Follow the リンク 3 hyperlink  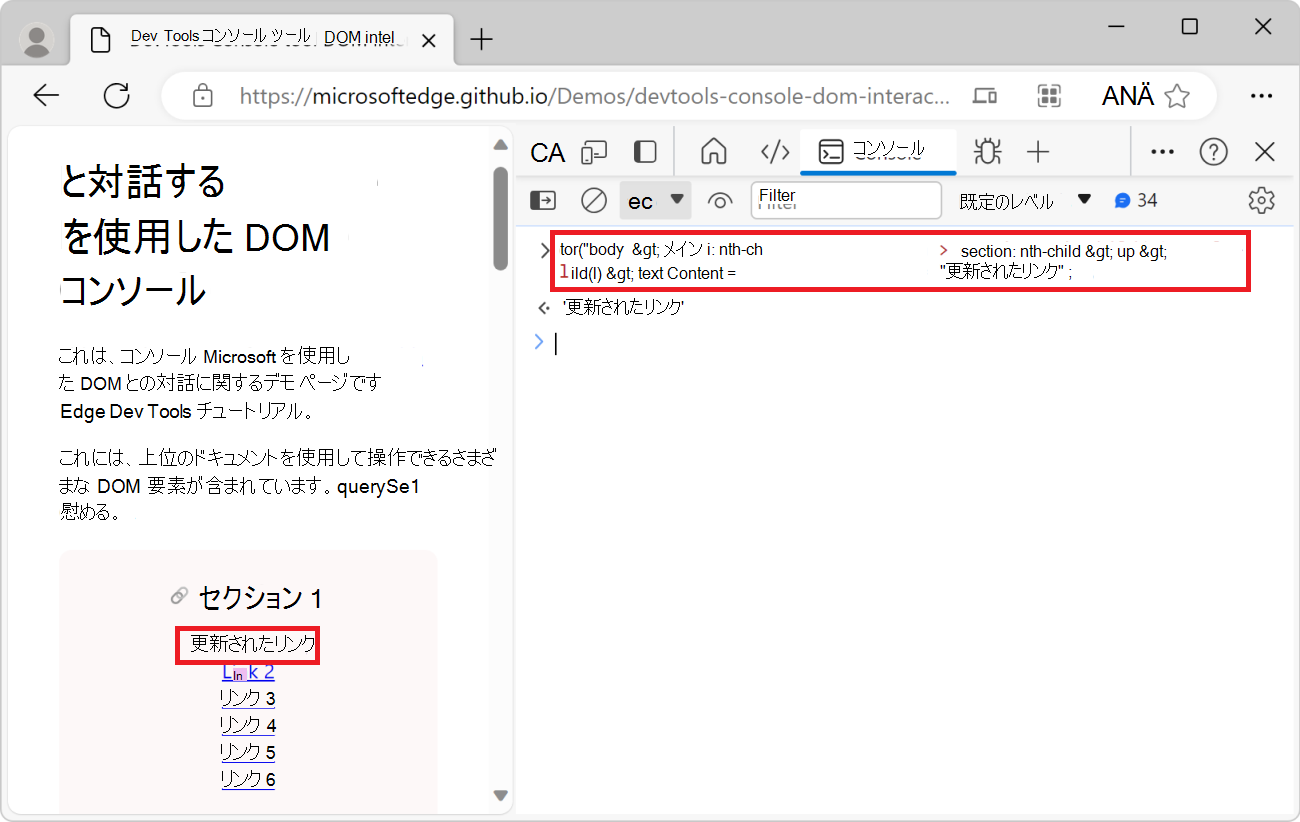pos(247,698)
